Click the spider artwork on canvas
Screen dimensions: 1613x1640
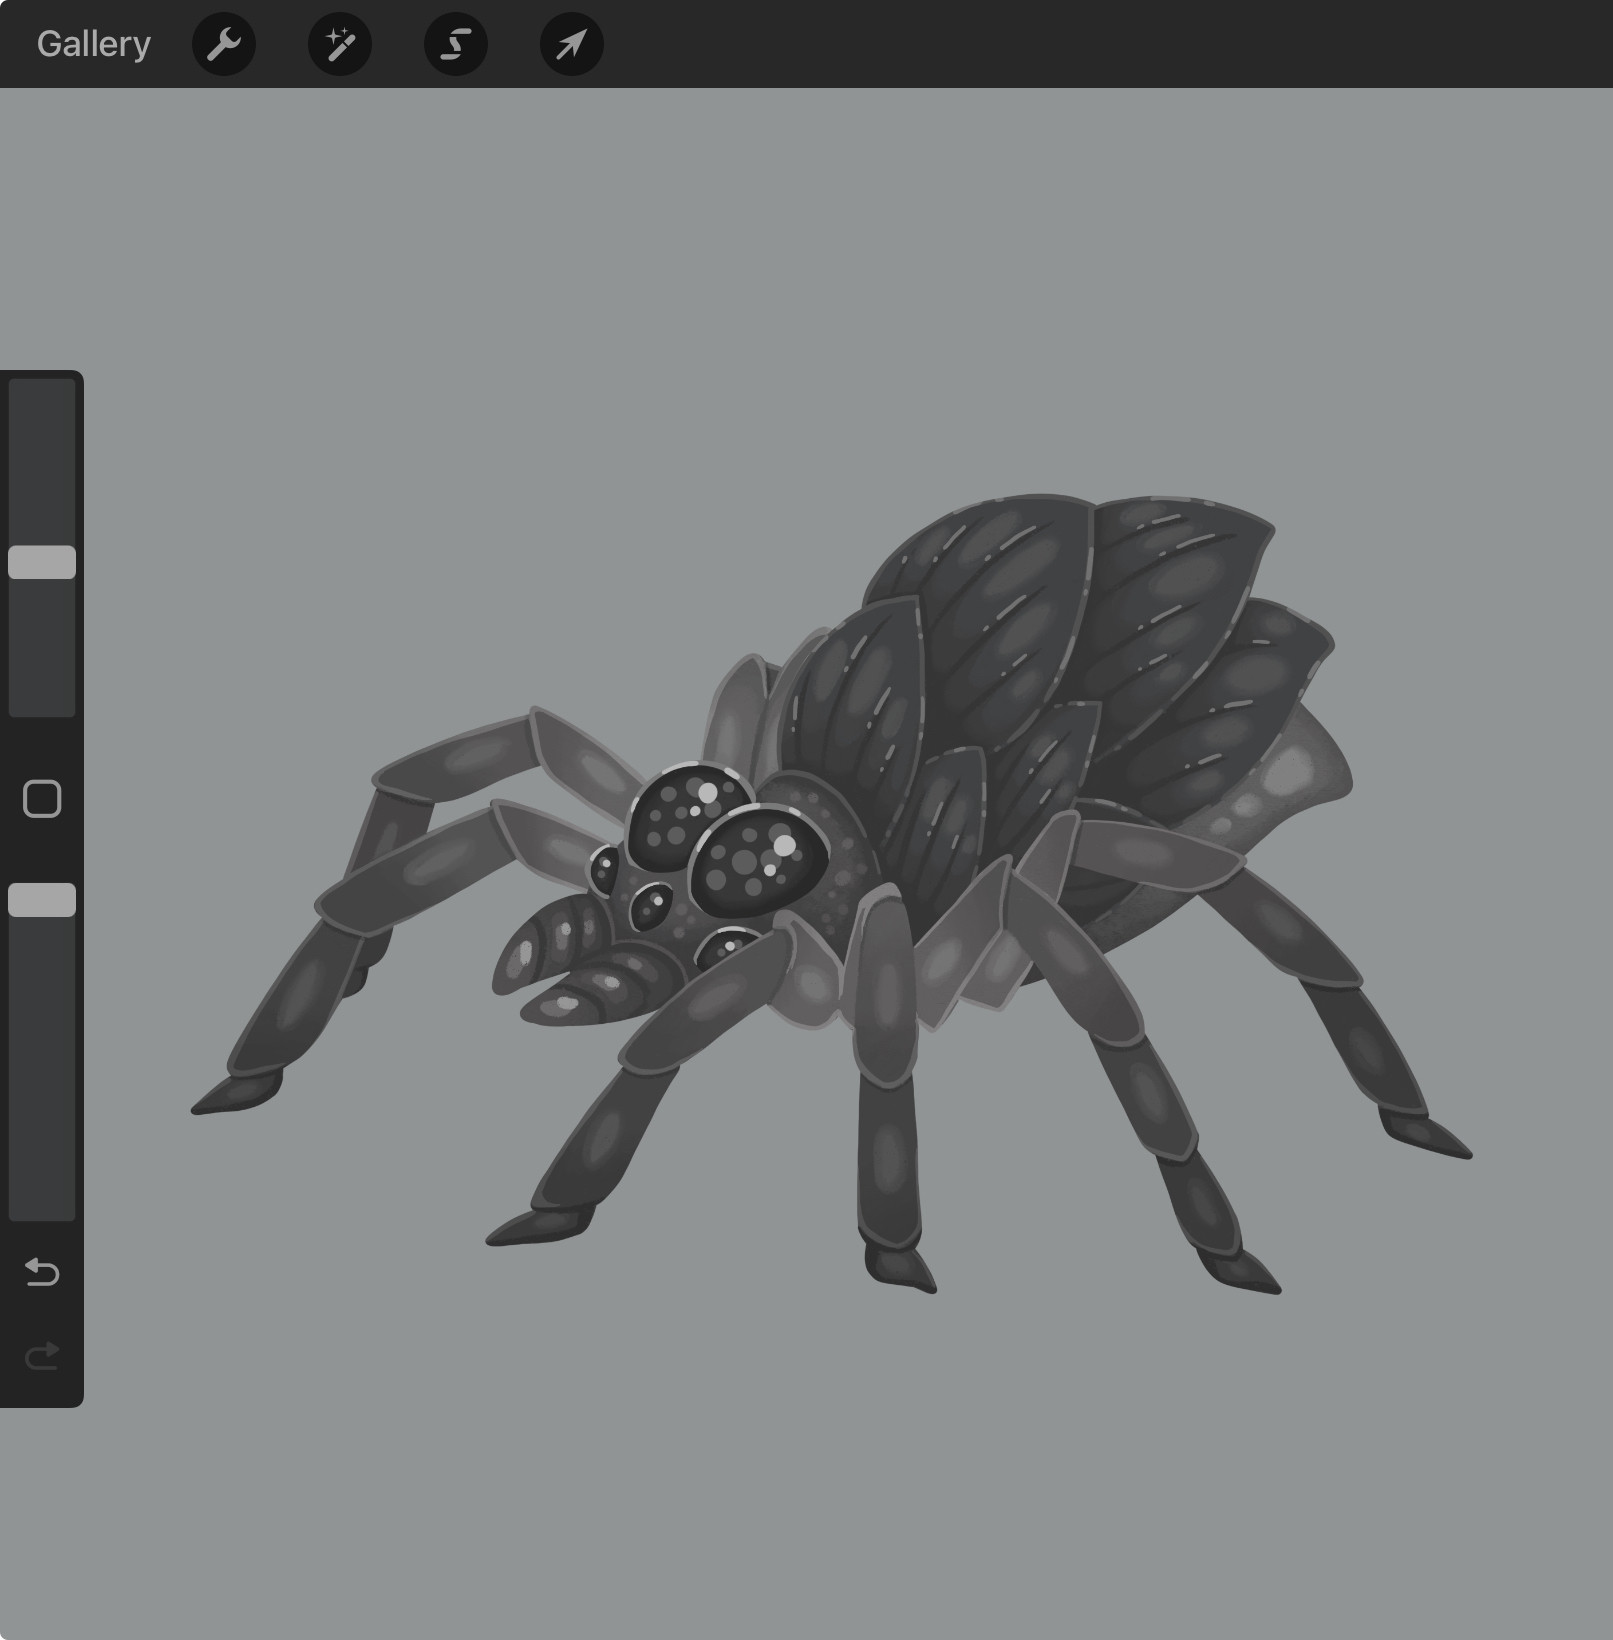[x=830, y=894]
